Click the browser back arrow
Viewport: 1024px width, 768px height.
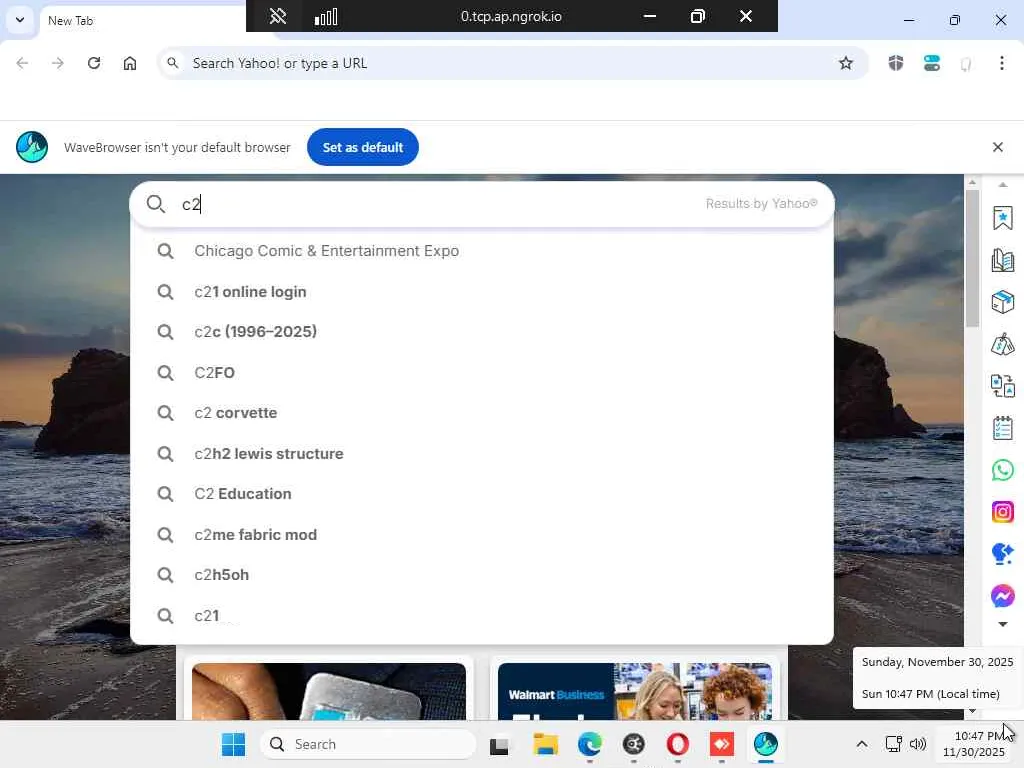tap(22, 63)
